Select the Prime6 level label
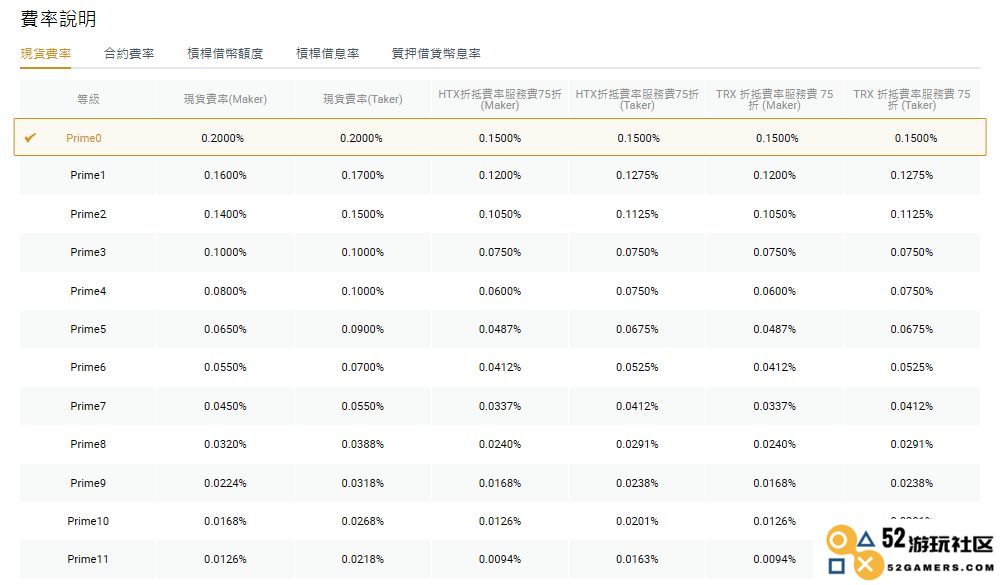The image size is (1003, 585). pos(88,367)
